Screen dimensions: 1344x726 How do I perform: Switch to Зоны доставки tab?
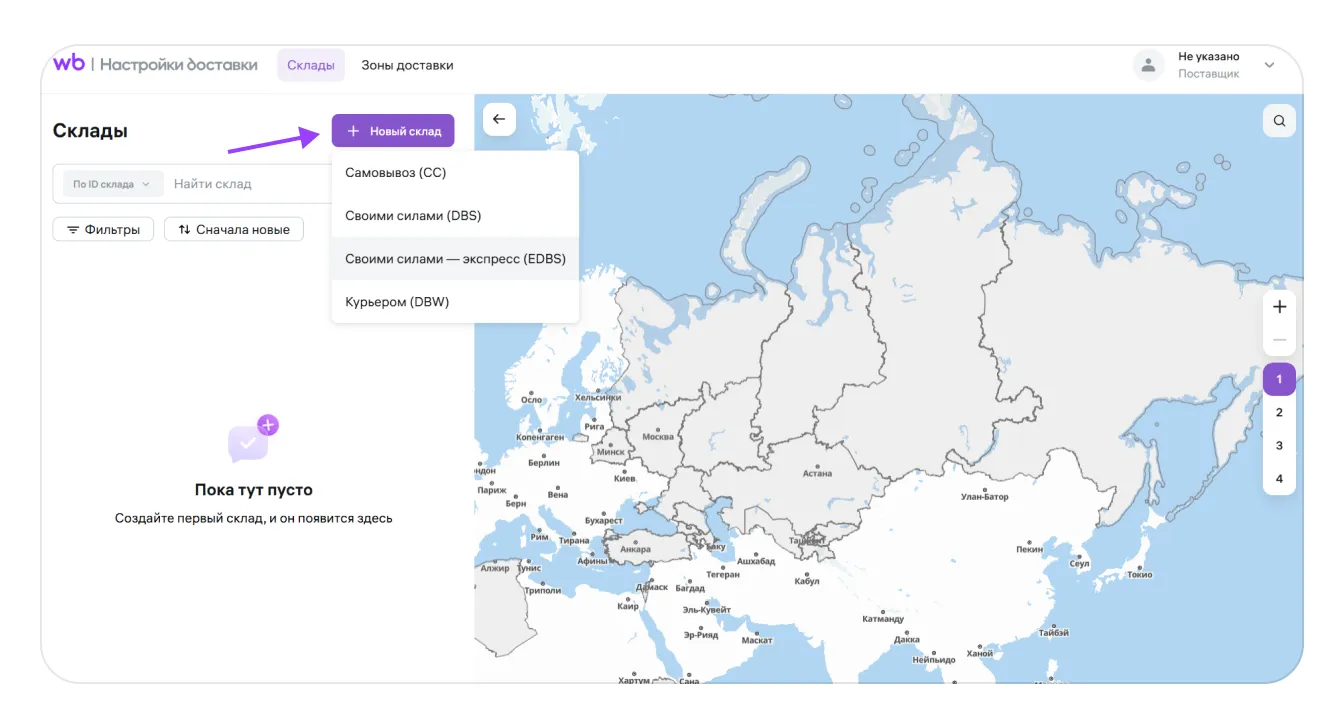click(x=407, y=65)
